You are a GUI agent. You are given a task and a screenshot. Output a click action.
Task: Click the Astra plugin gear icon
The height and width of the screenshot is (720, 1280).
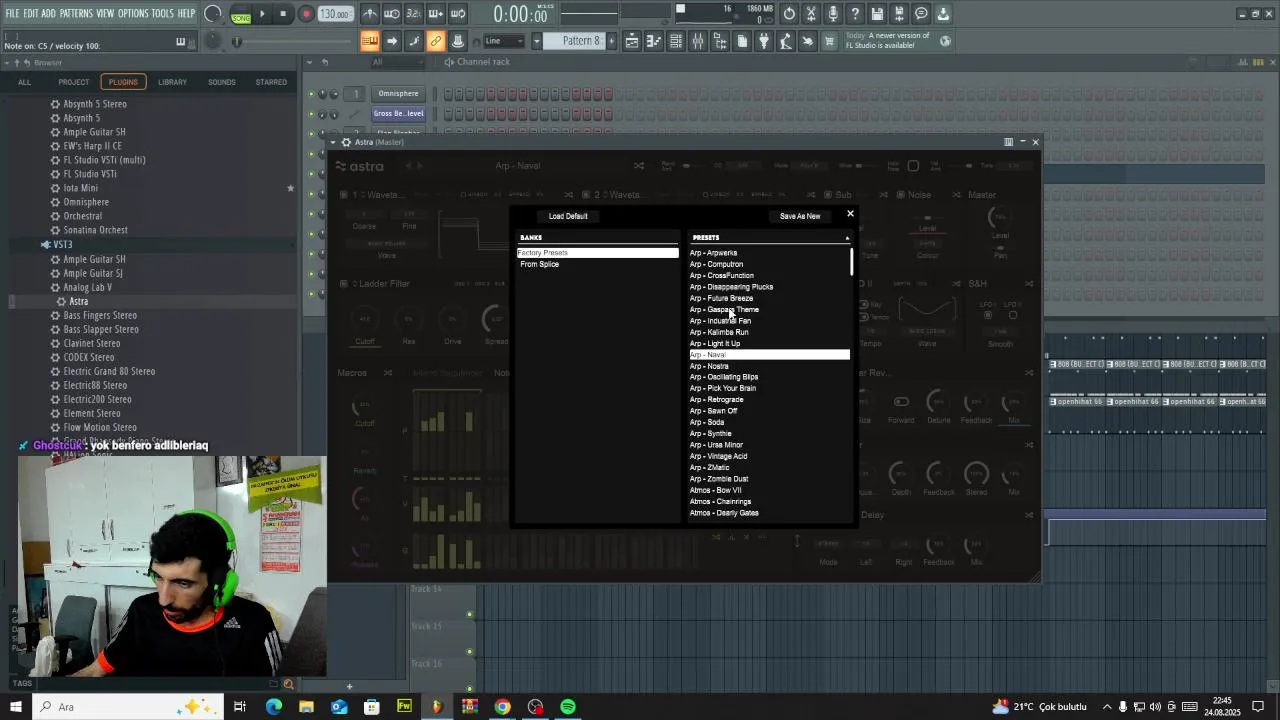click(347, 142)
